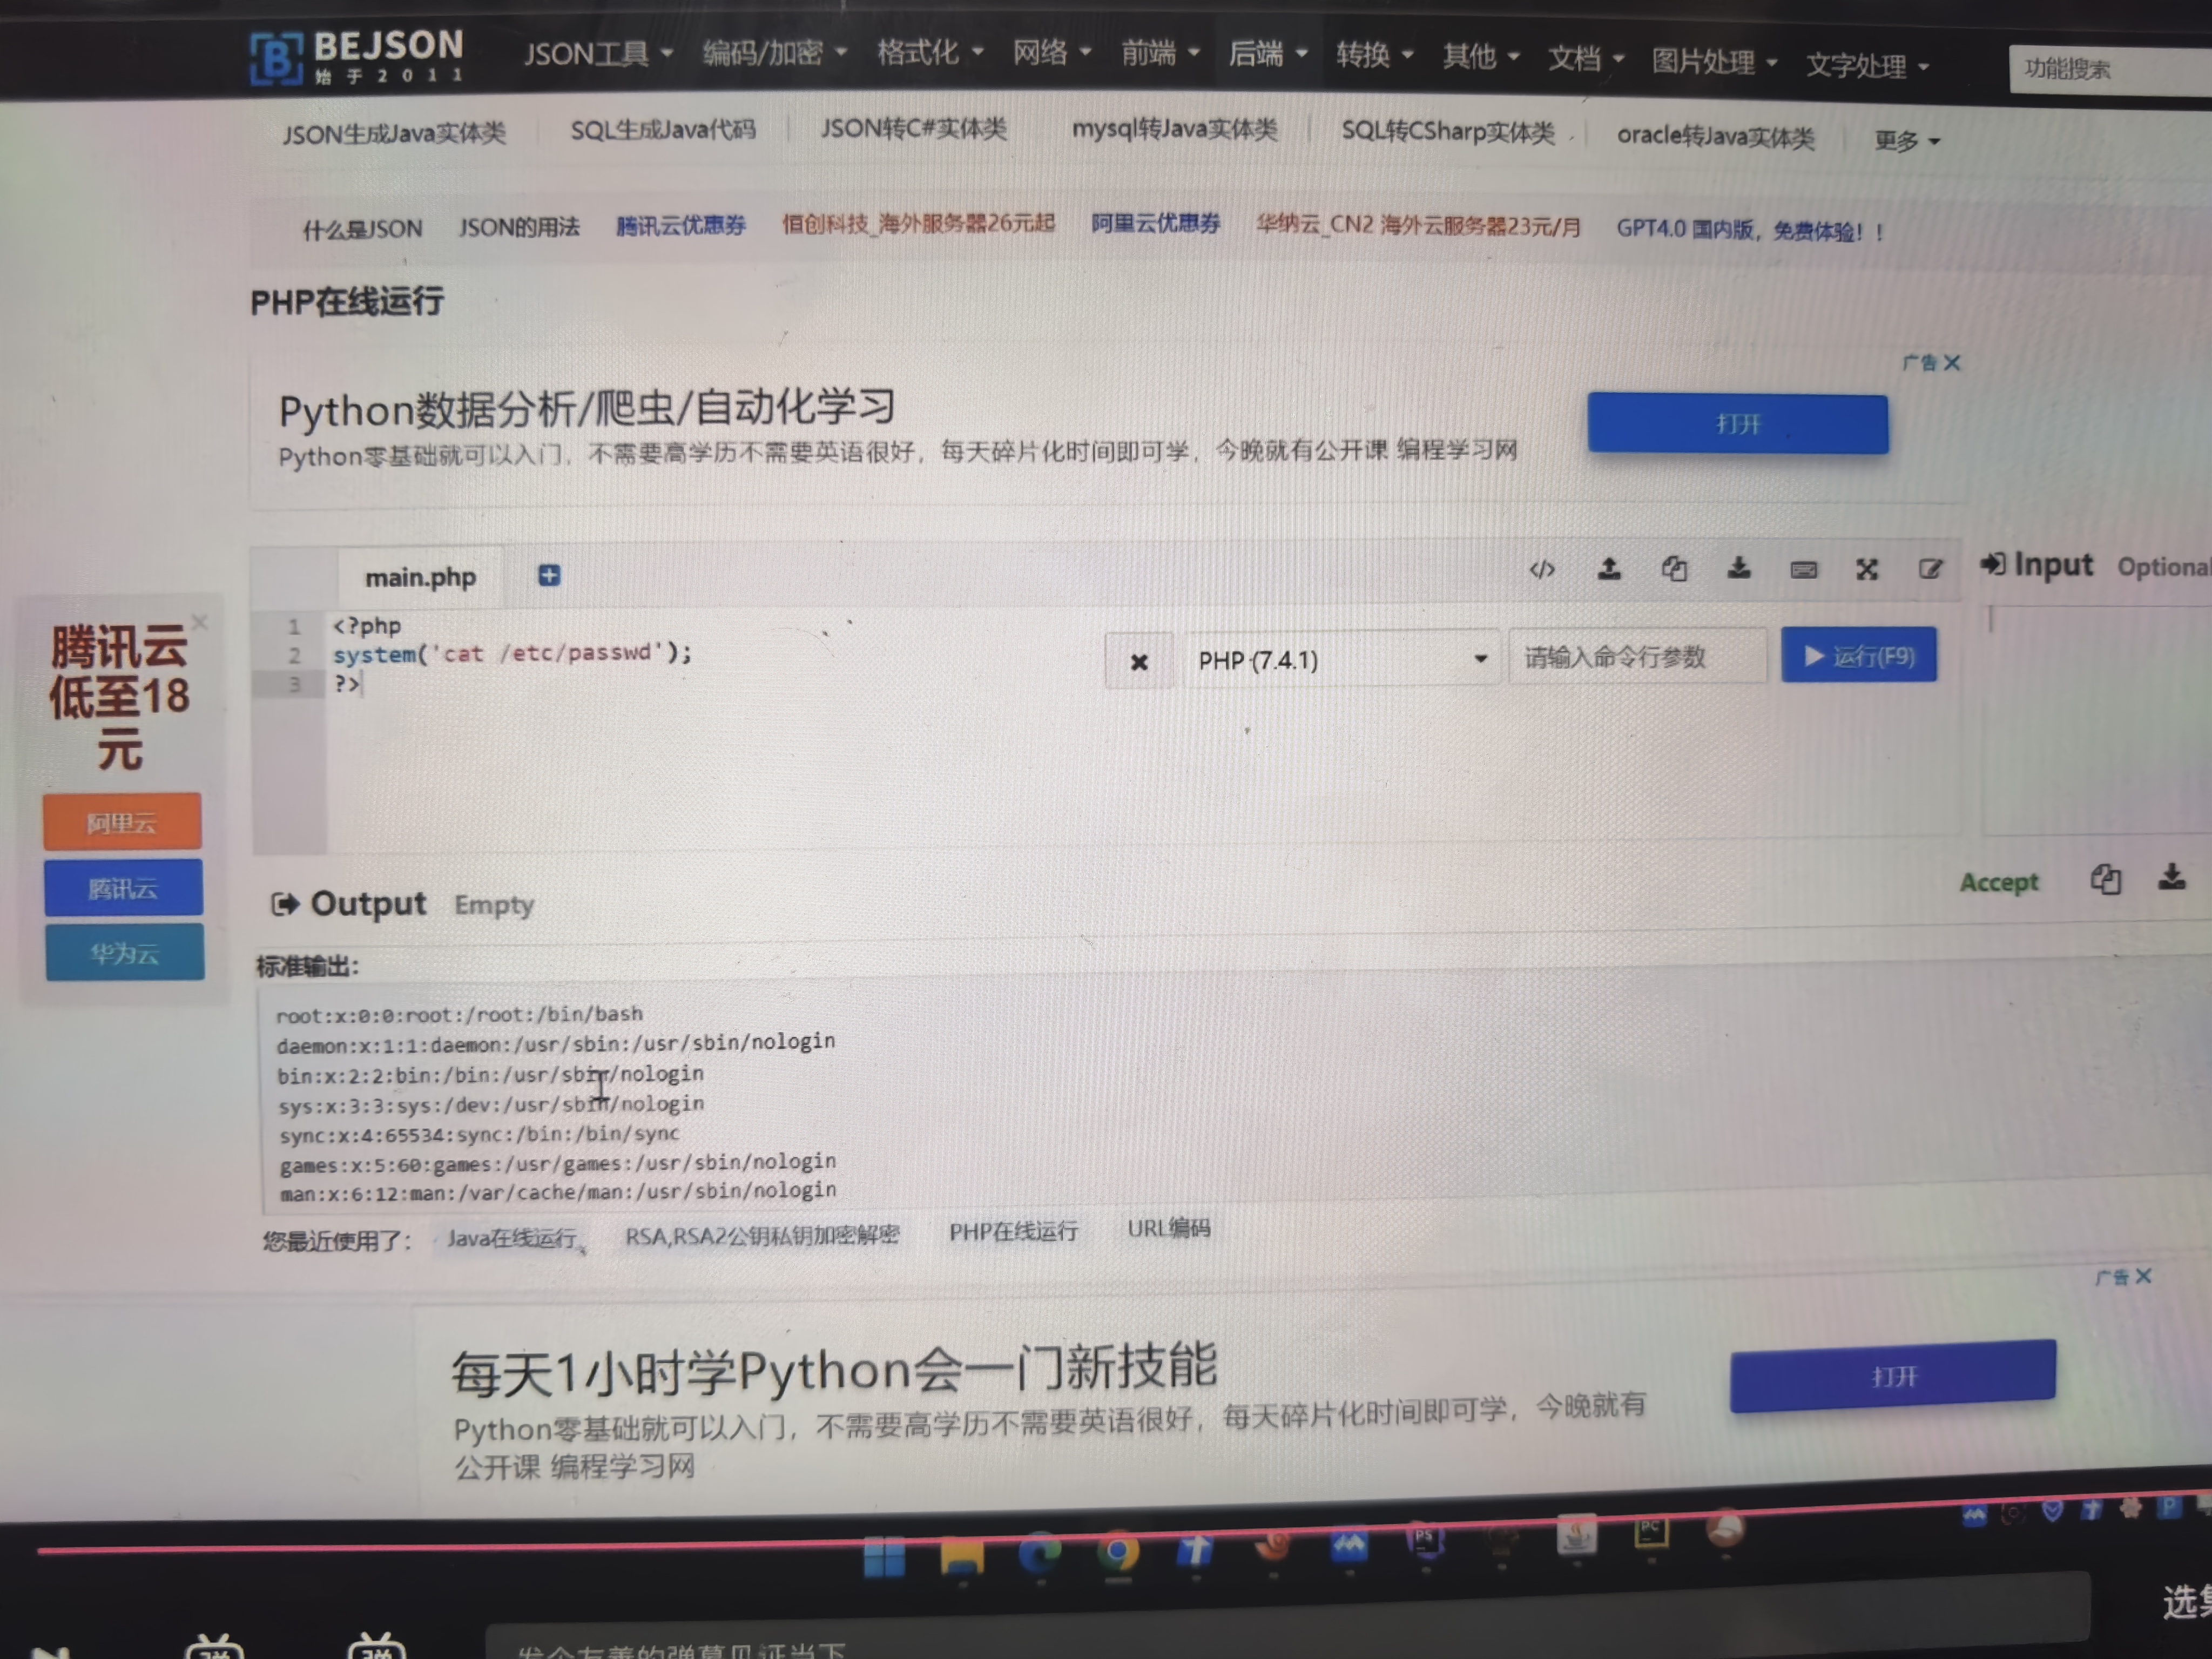
Task: Click the code format icon in editor toolbar
Action: [x=1541, y=570]
